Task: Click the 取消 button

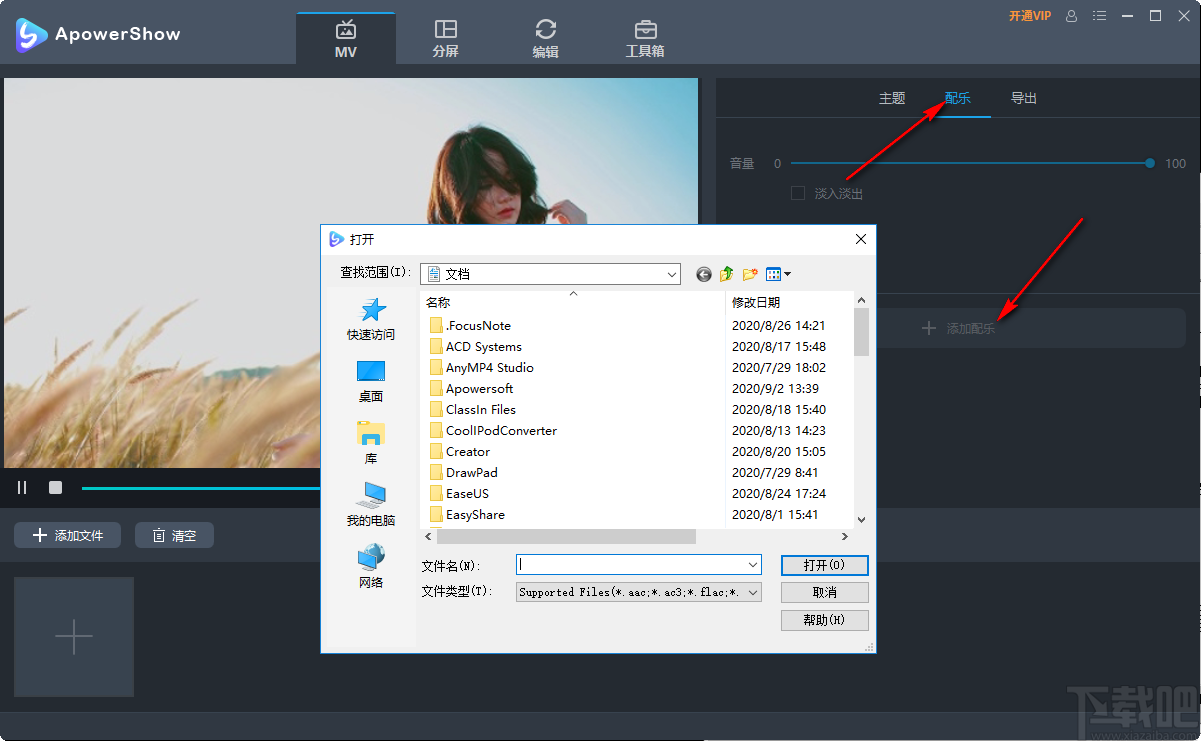Action: [x=825, y=592]
